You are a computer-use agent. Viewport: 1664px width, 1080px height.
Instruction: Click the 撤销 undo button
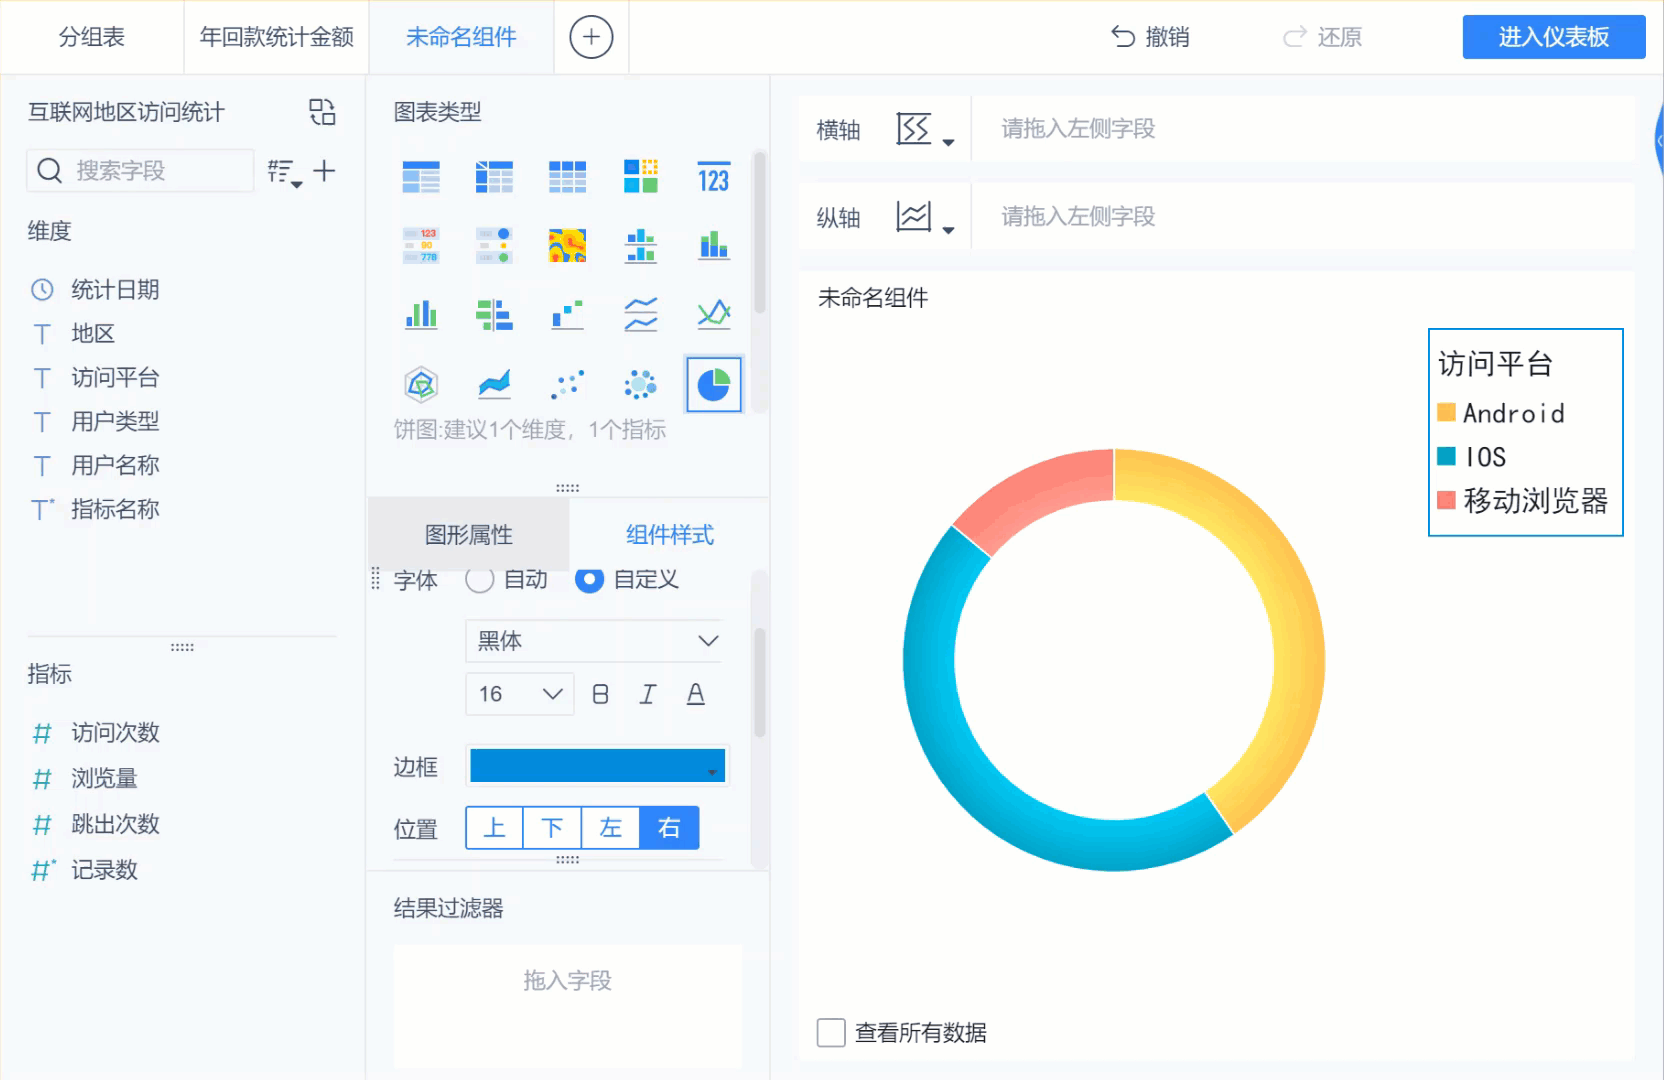1150,37
